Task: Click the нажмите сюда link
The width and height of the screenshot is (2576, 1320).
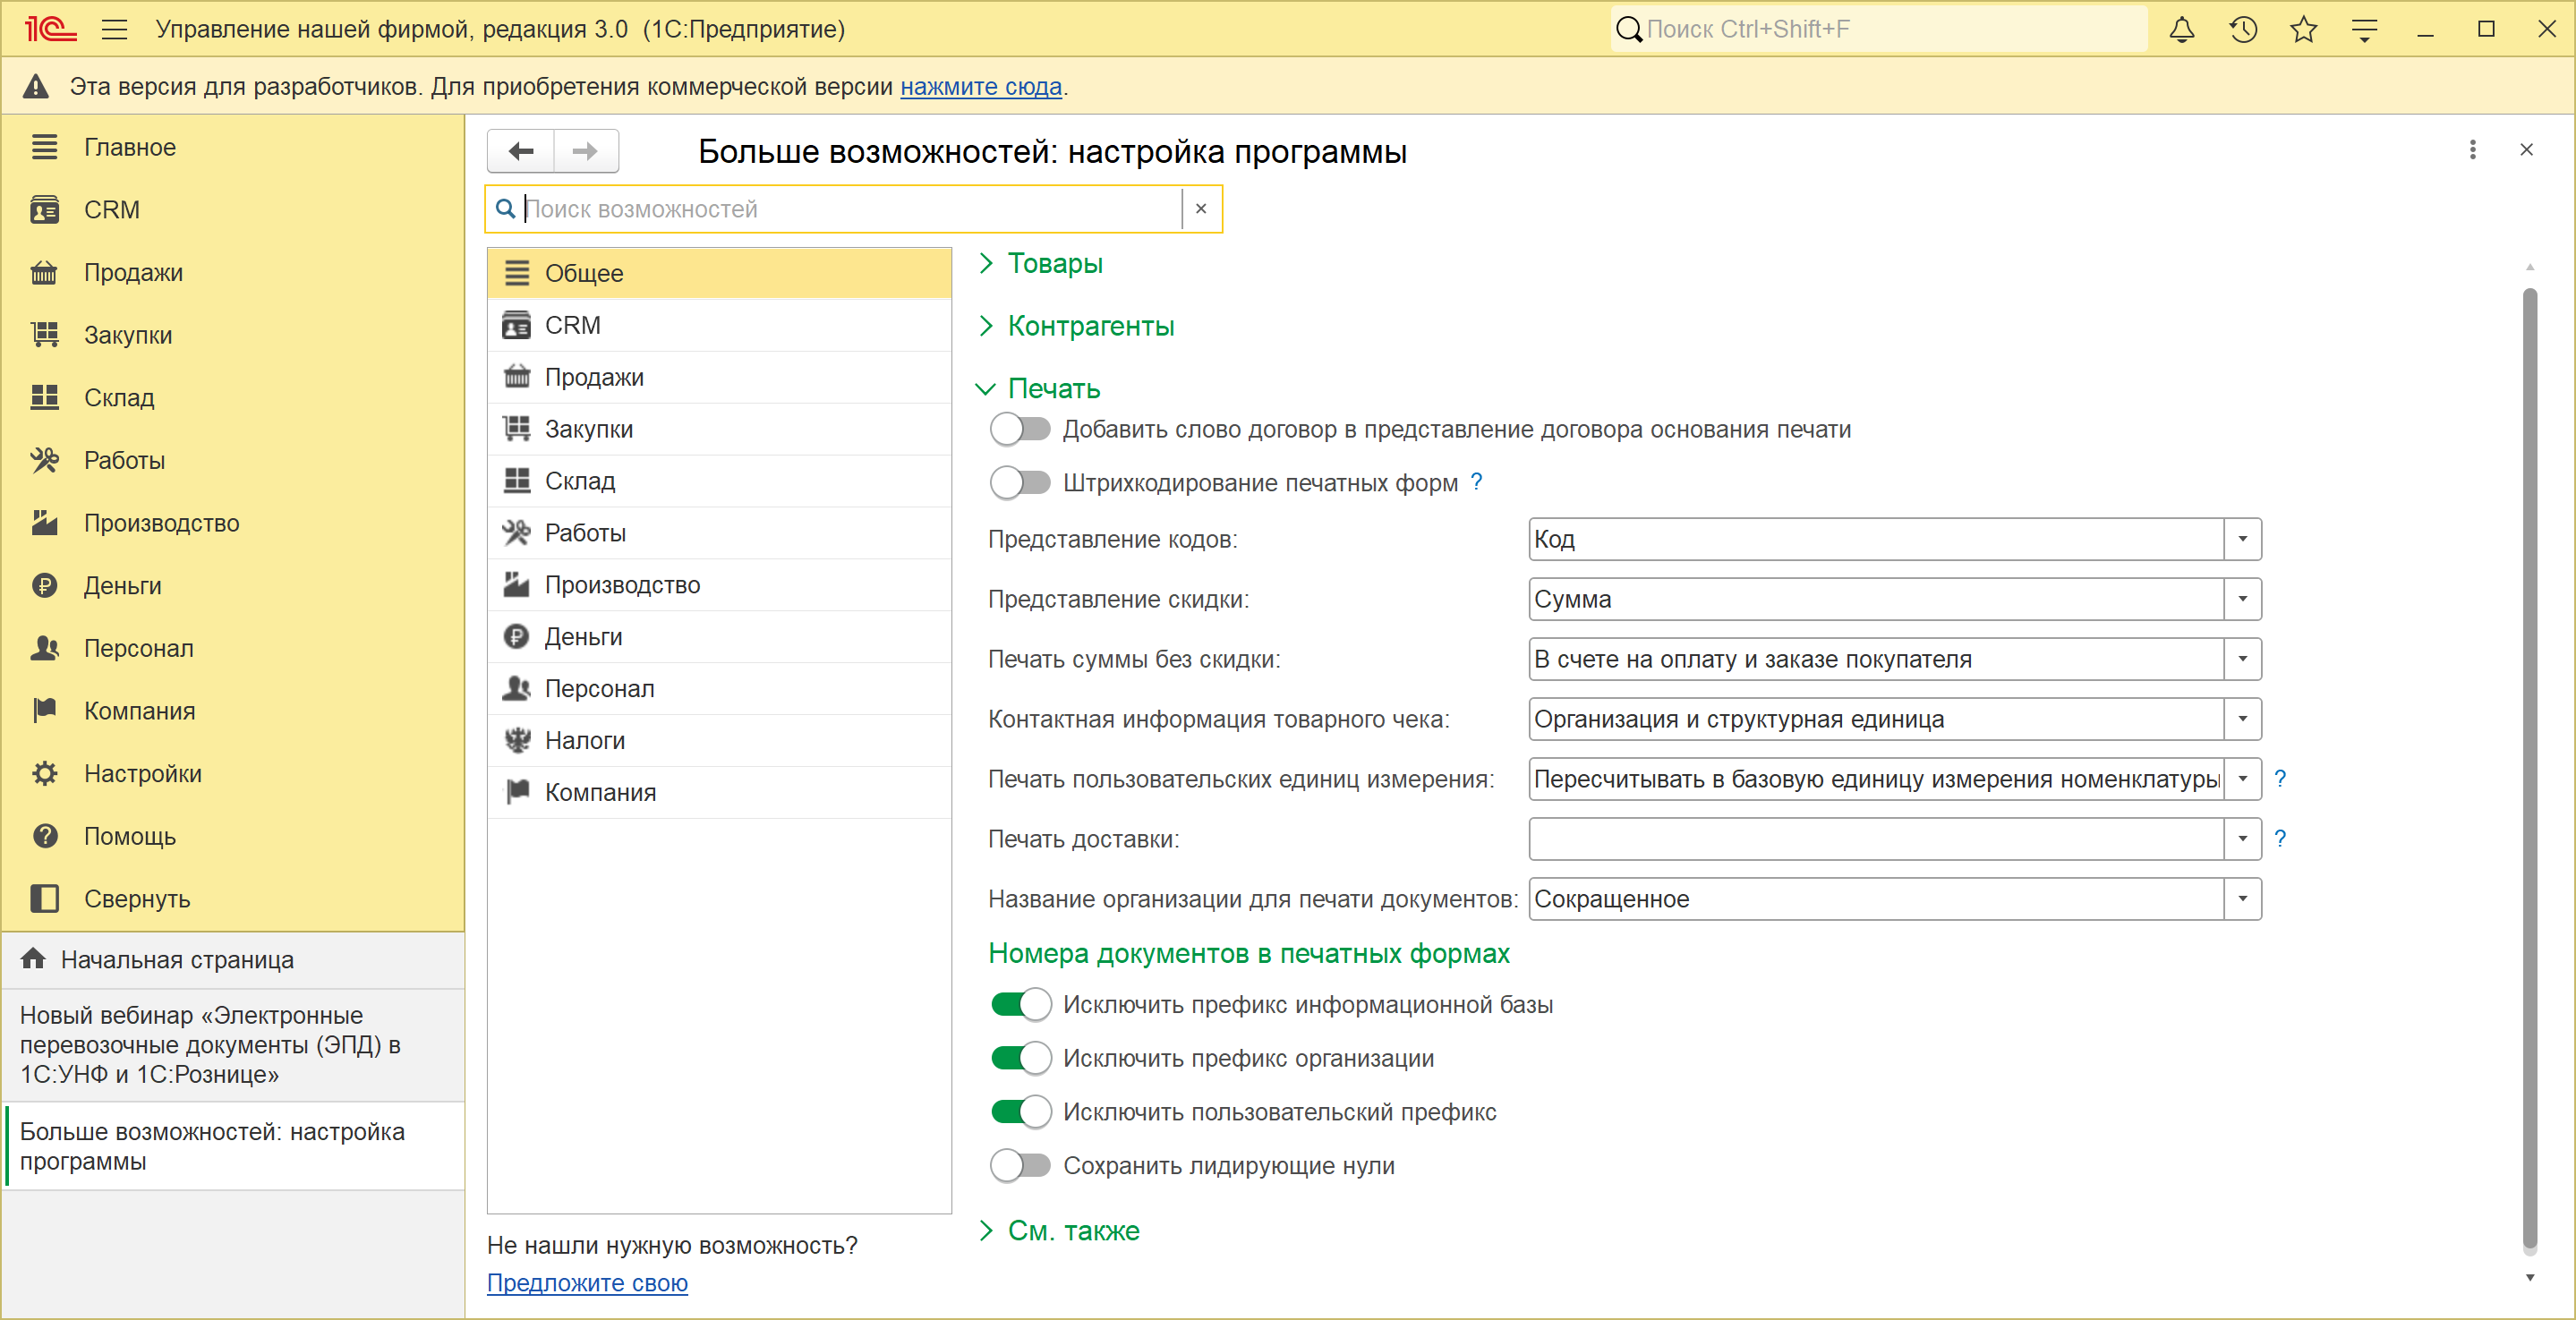Action: click(x=981, y=87)
